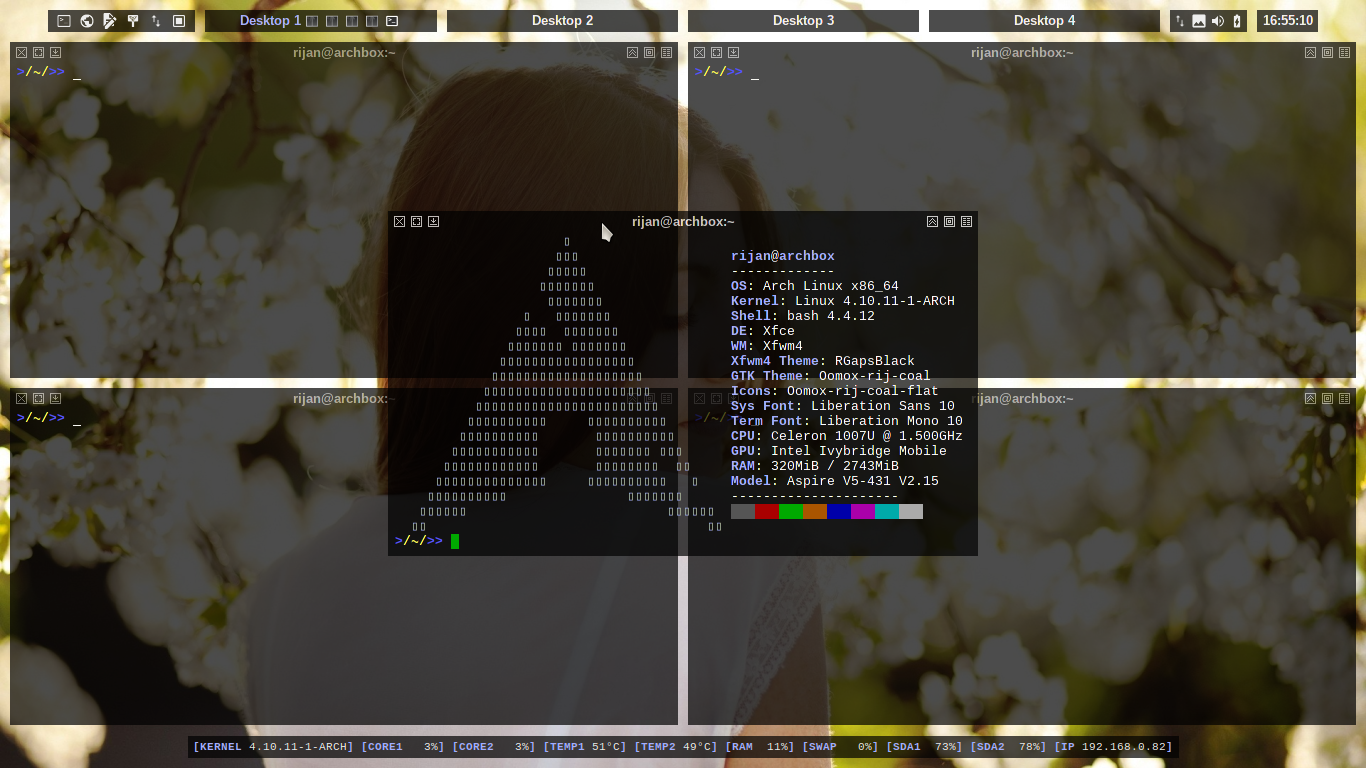This screenshot has width=1366, height=768.
Task: Click the 'Model: Aspire V5-431 V2.15' line
Action: click(835, 481)
